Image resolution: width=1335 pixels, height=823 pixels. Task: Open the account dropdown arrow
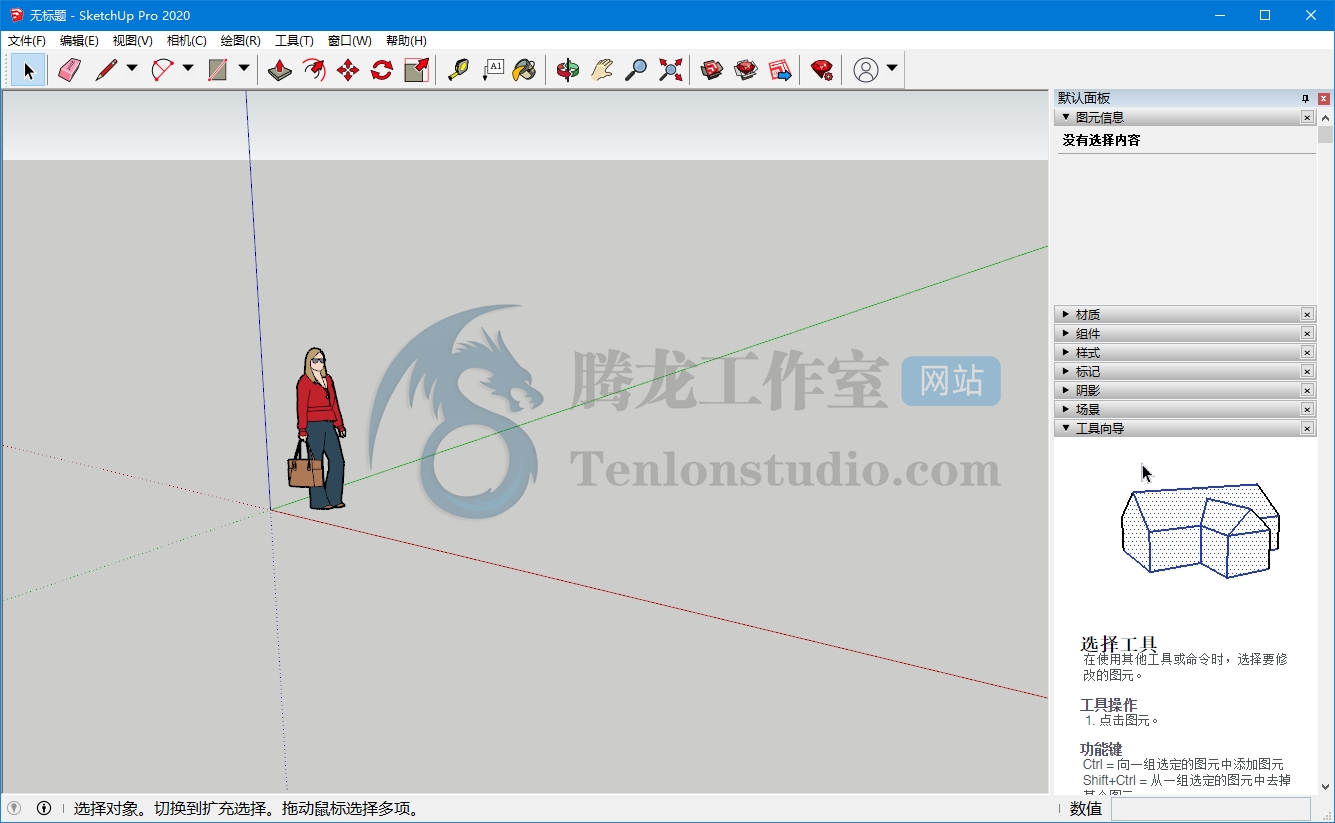[x=892, y=69]
